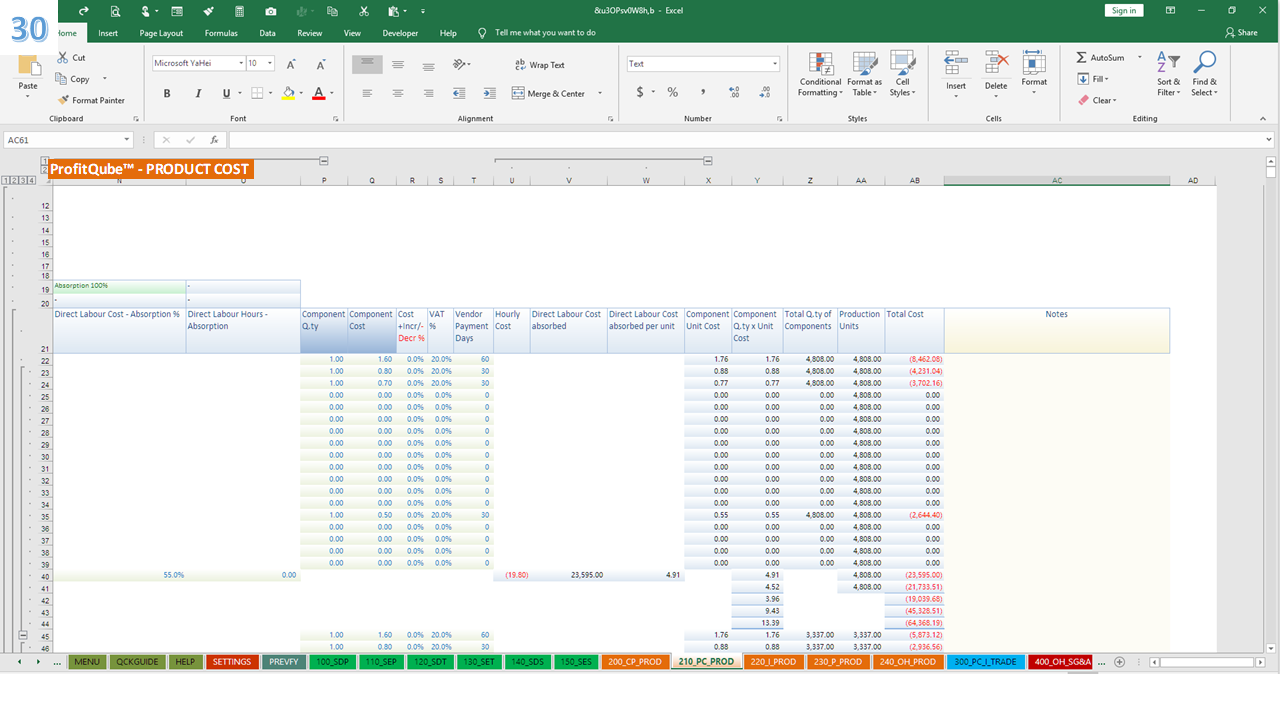Open the Find & Select button

pos(1205,75)
